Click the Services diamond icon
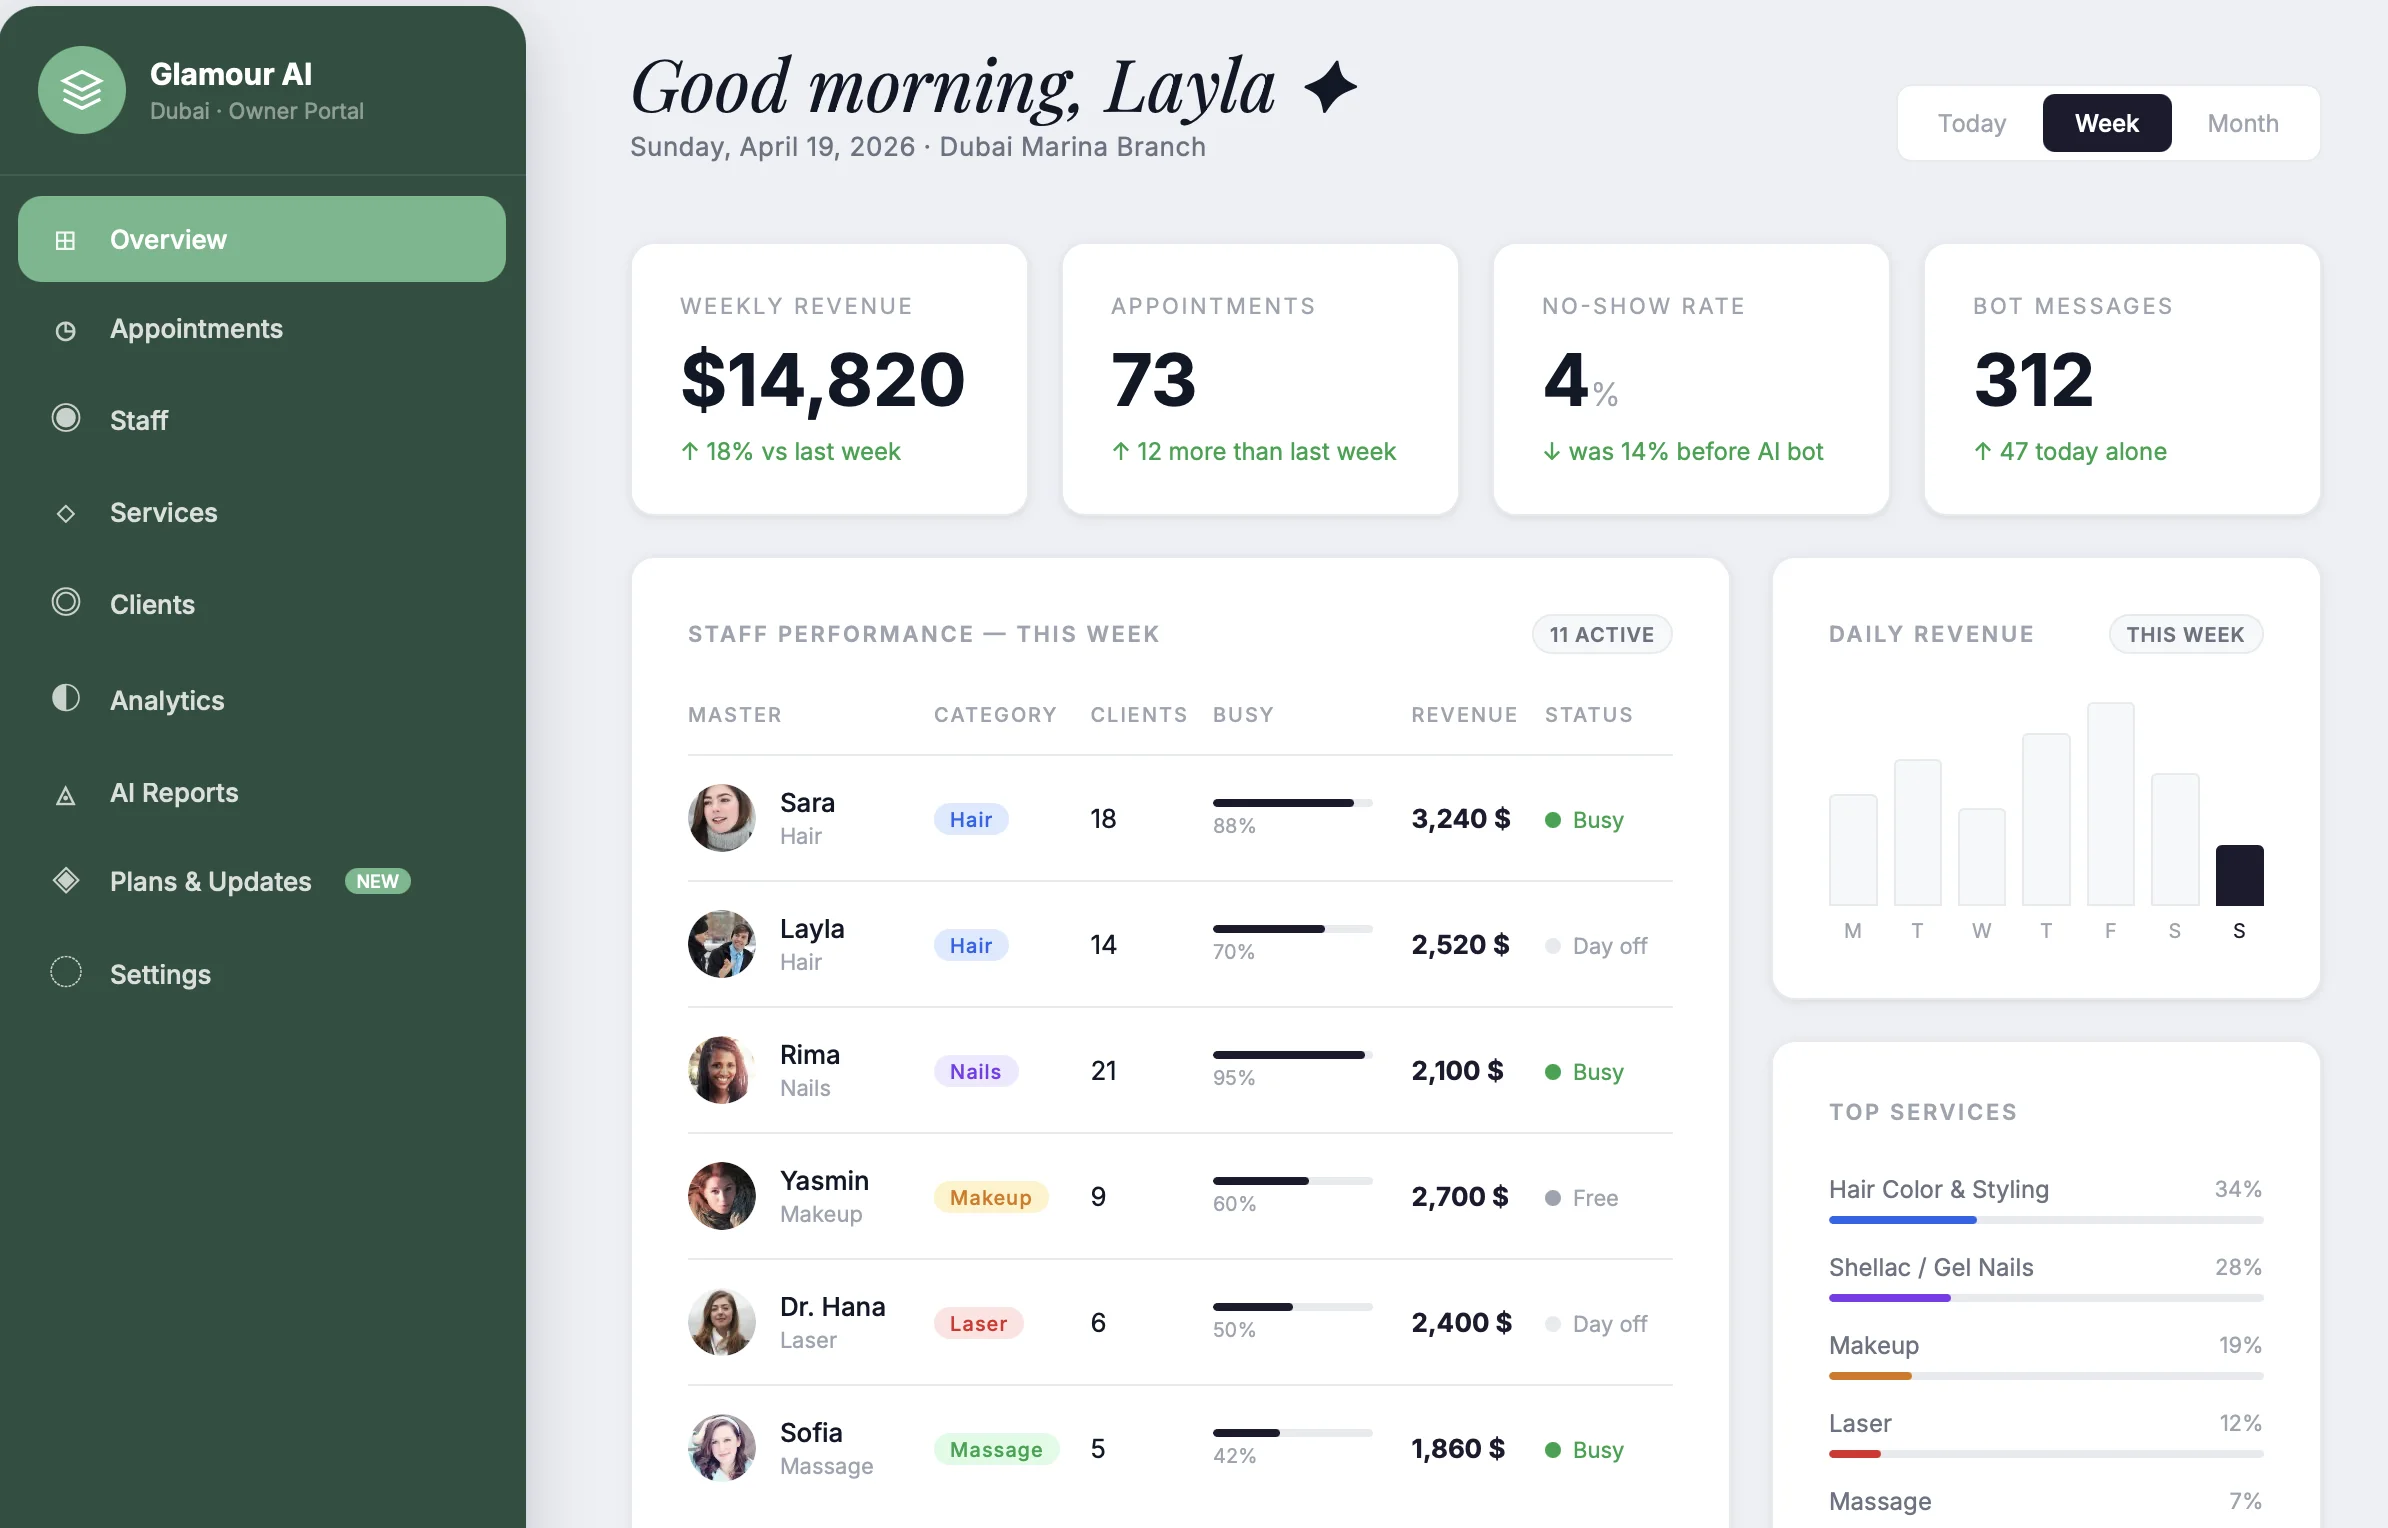This screenshot has width=2388, height=1528. click(66, 513)
